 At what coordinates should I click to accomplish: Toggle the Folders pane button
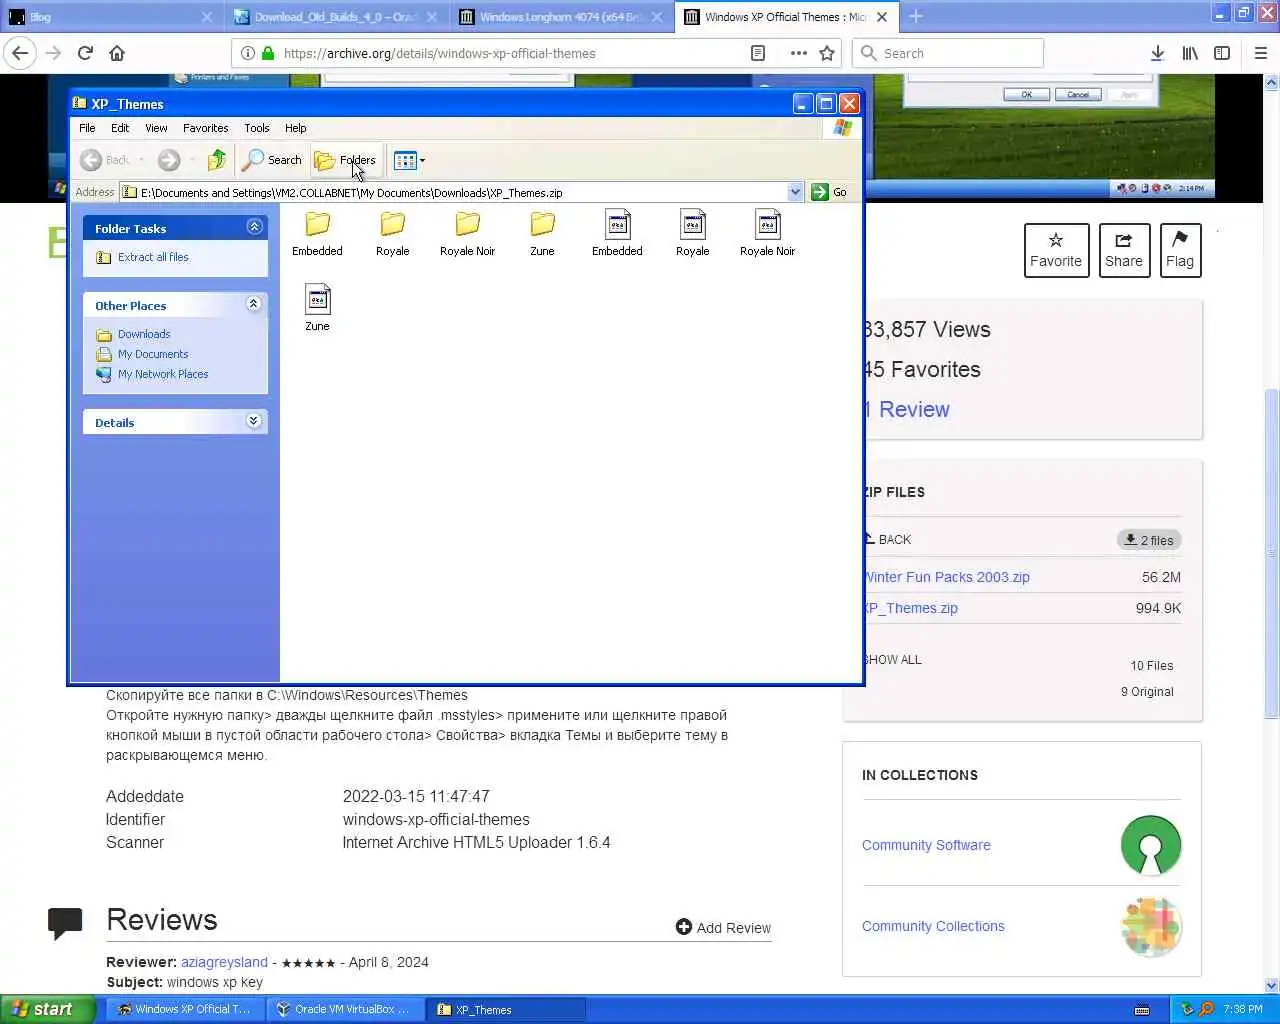coord(346,160)
